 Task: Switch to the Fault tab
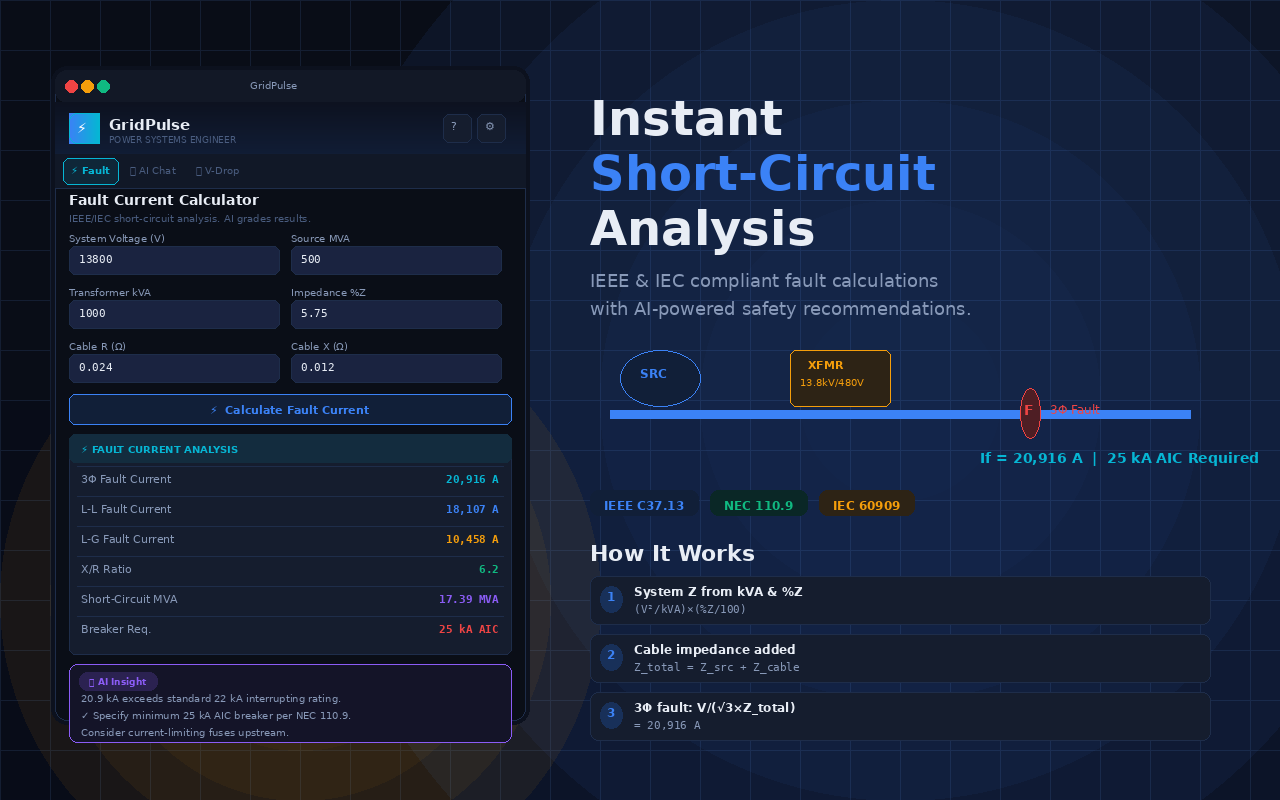[x=91, y=171]
